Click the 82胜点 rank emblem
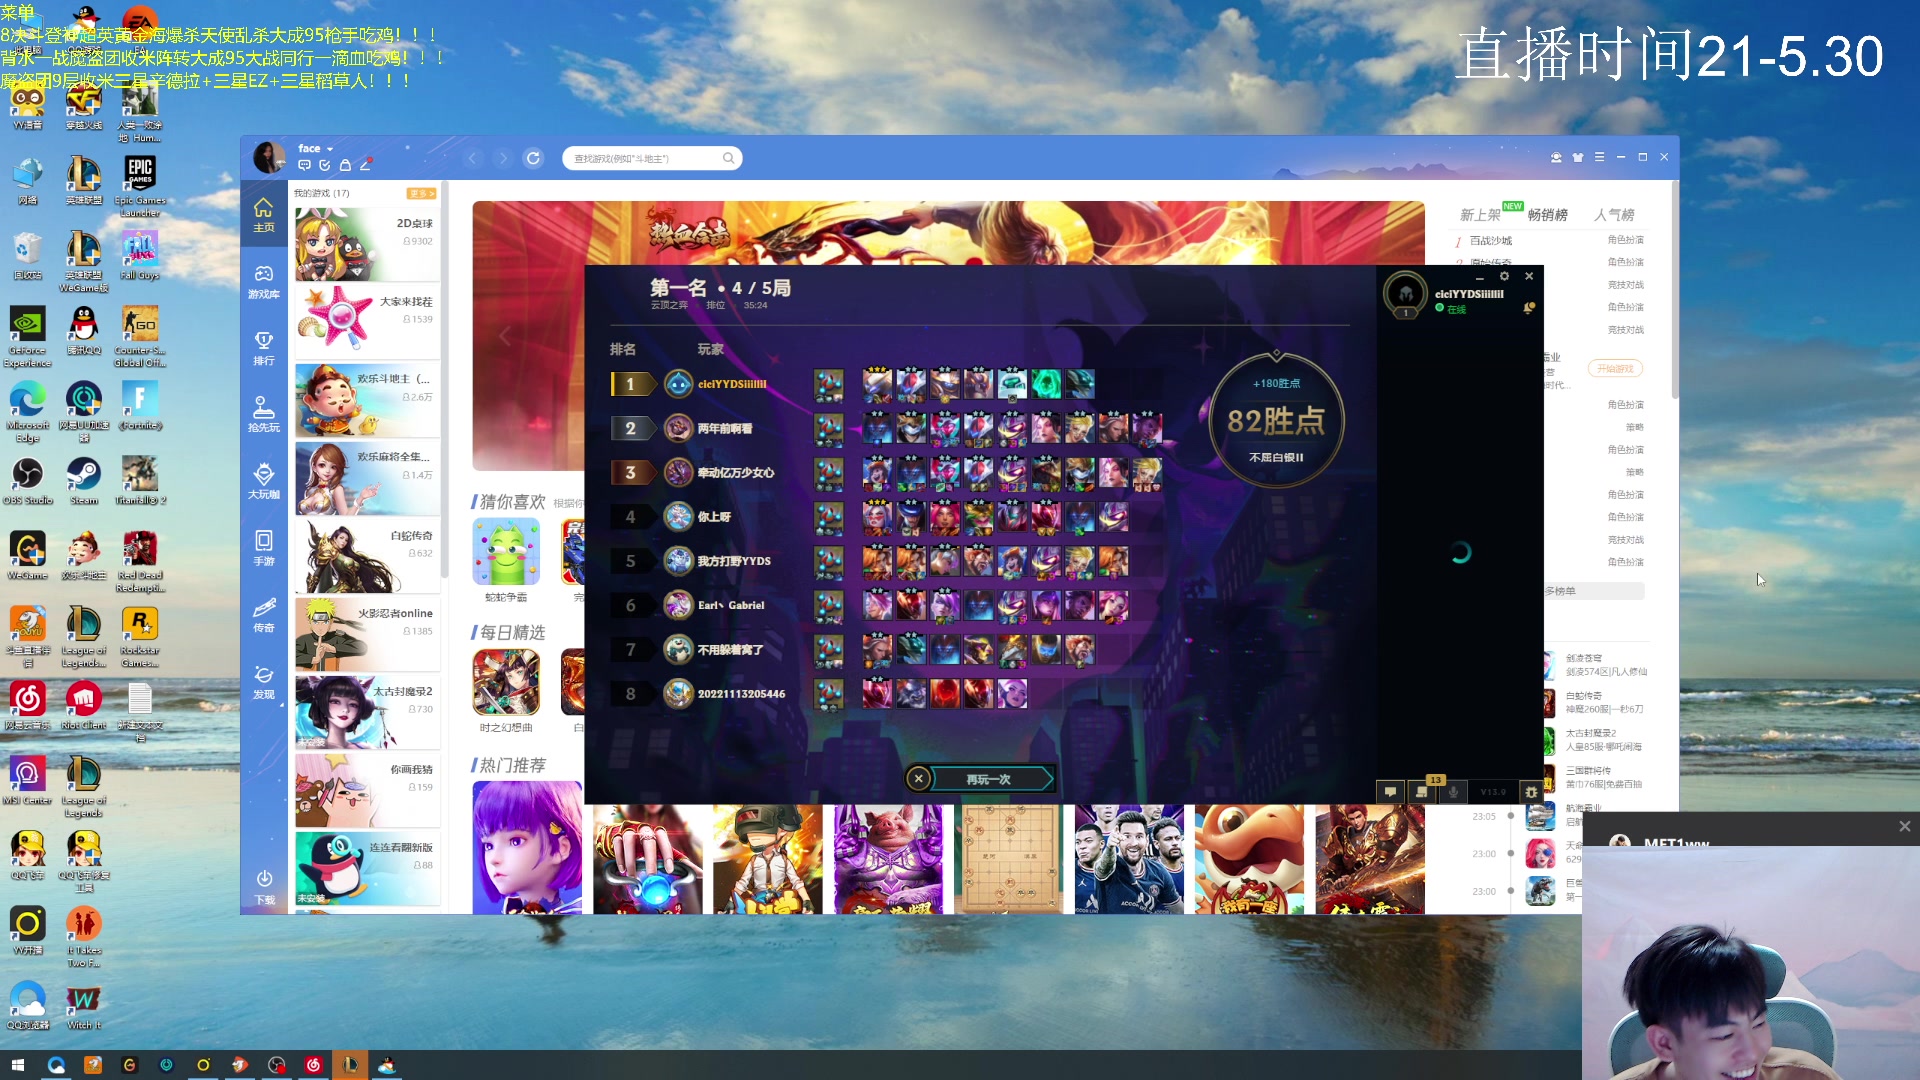 point(1276,420)
